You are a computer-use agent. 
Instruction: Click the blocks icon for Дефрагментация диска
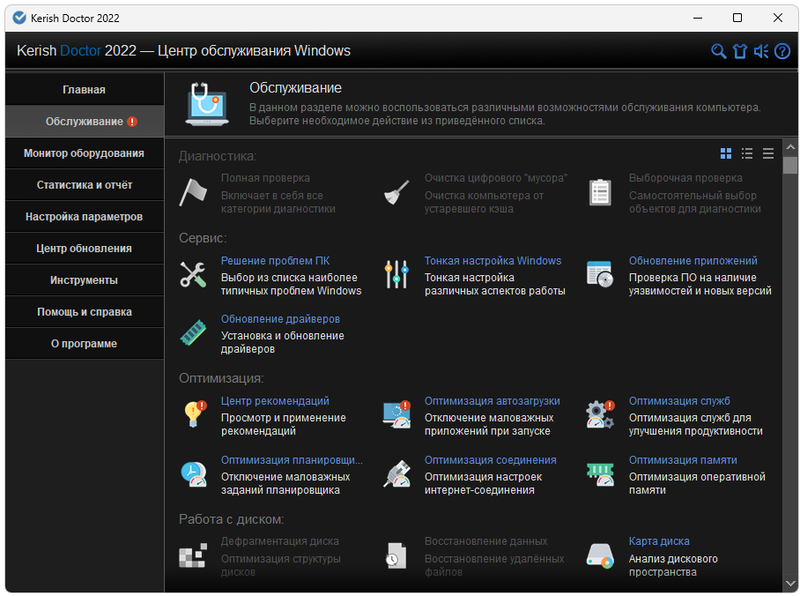click(193, 555)
